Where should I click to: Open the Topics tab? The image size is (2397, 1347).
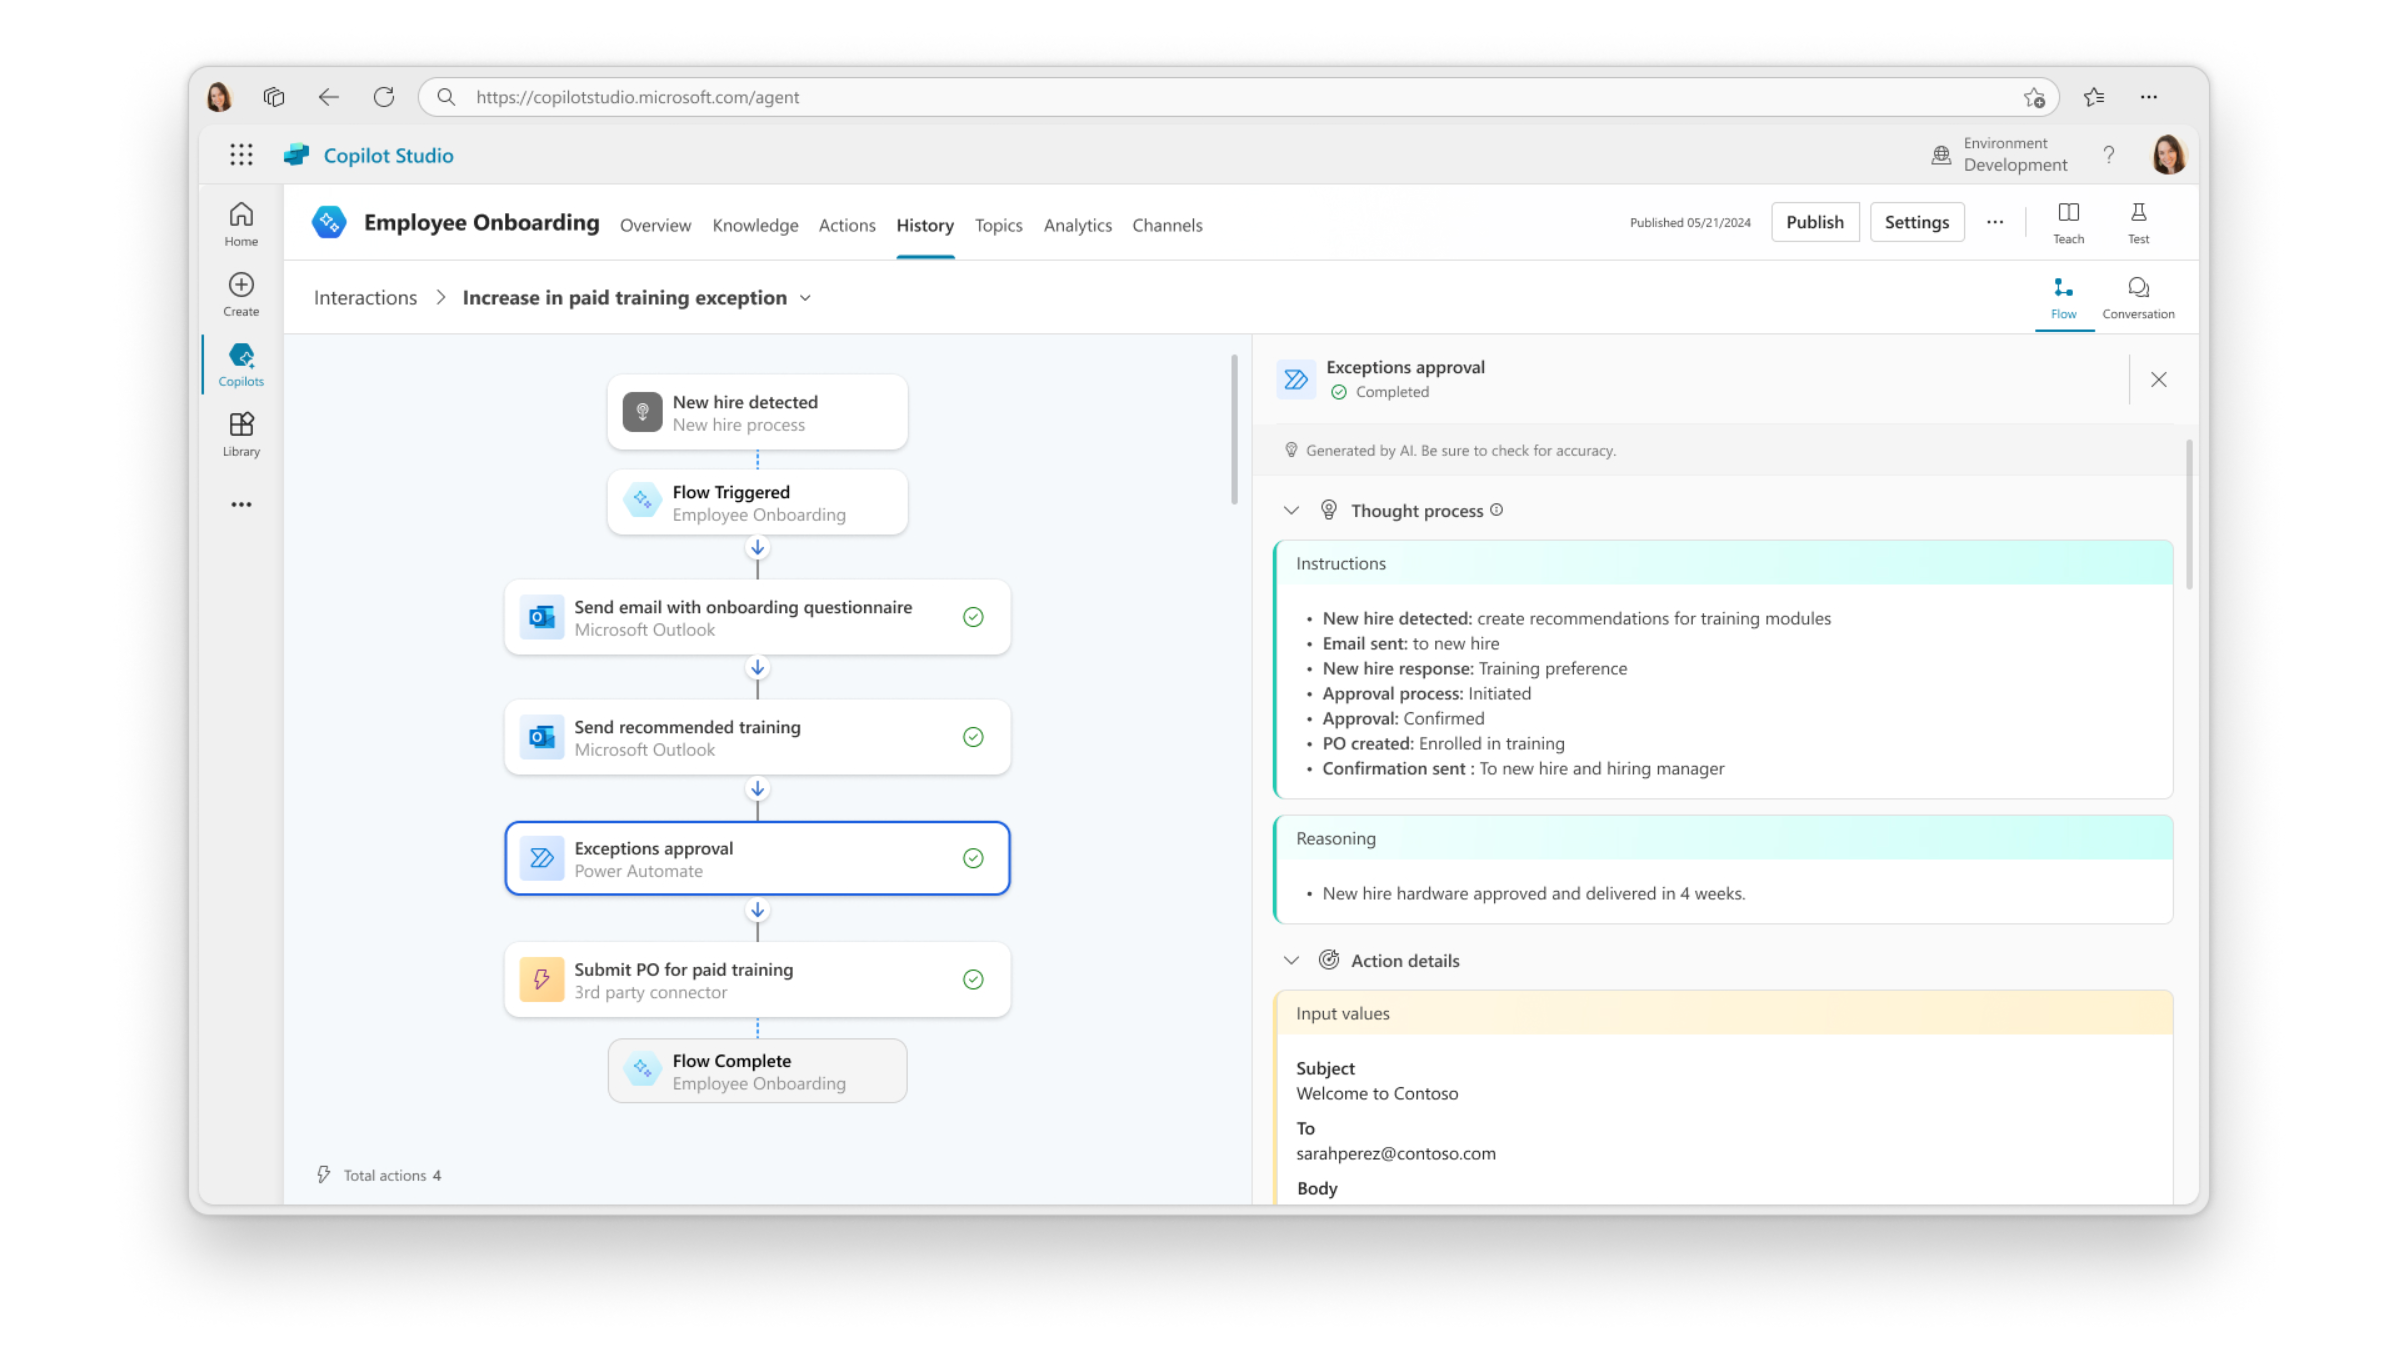(x=998, y=225)
